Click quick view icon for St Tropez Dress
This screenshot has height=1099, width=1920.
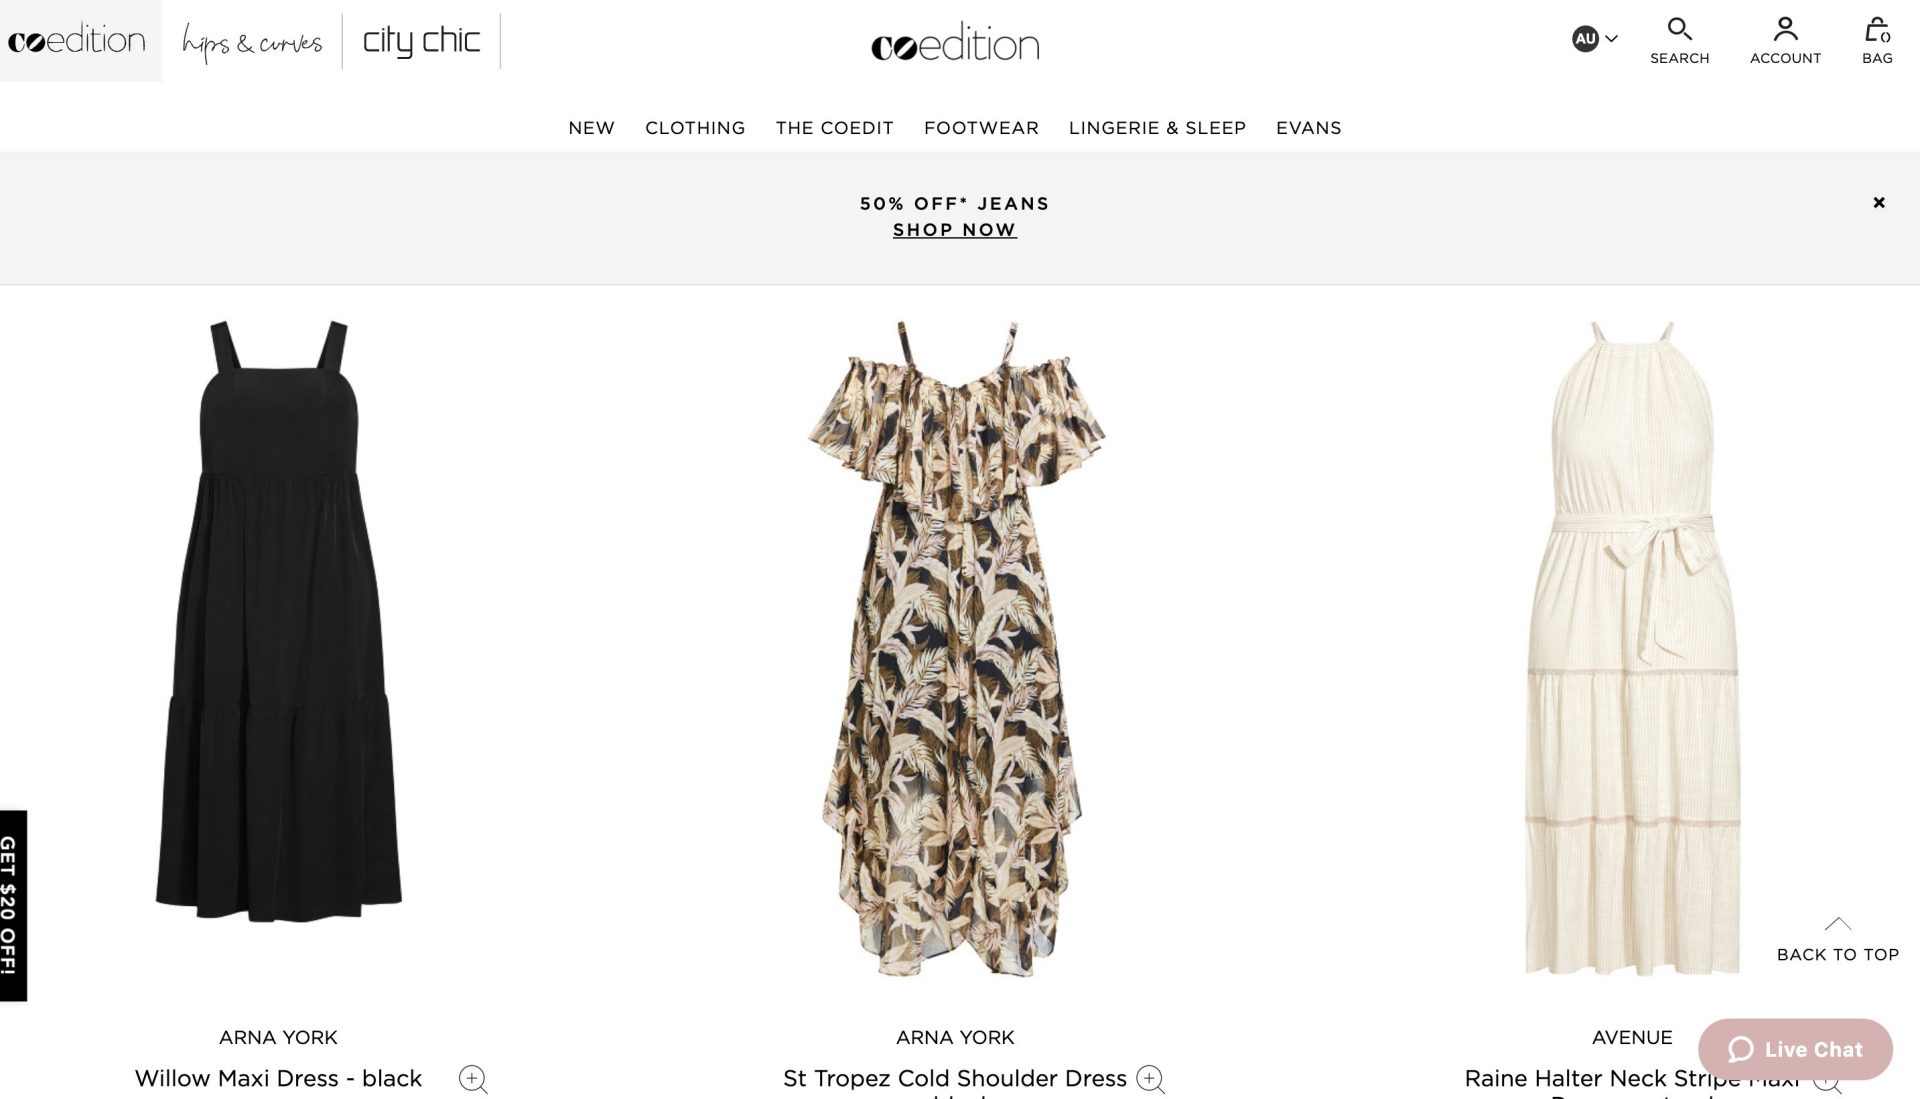[1150, 1079]
